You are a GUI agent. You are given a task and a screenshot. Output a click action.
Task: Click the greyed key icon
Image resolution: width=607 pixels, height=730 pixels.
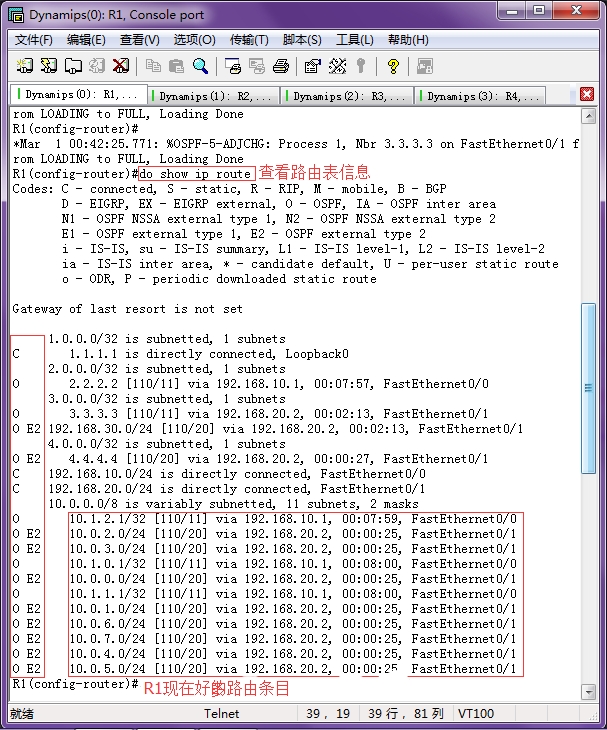point(361,66)
